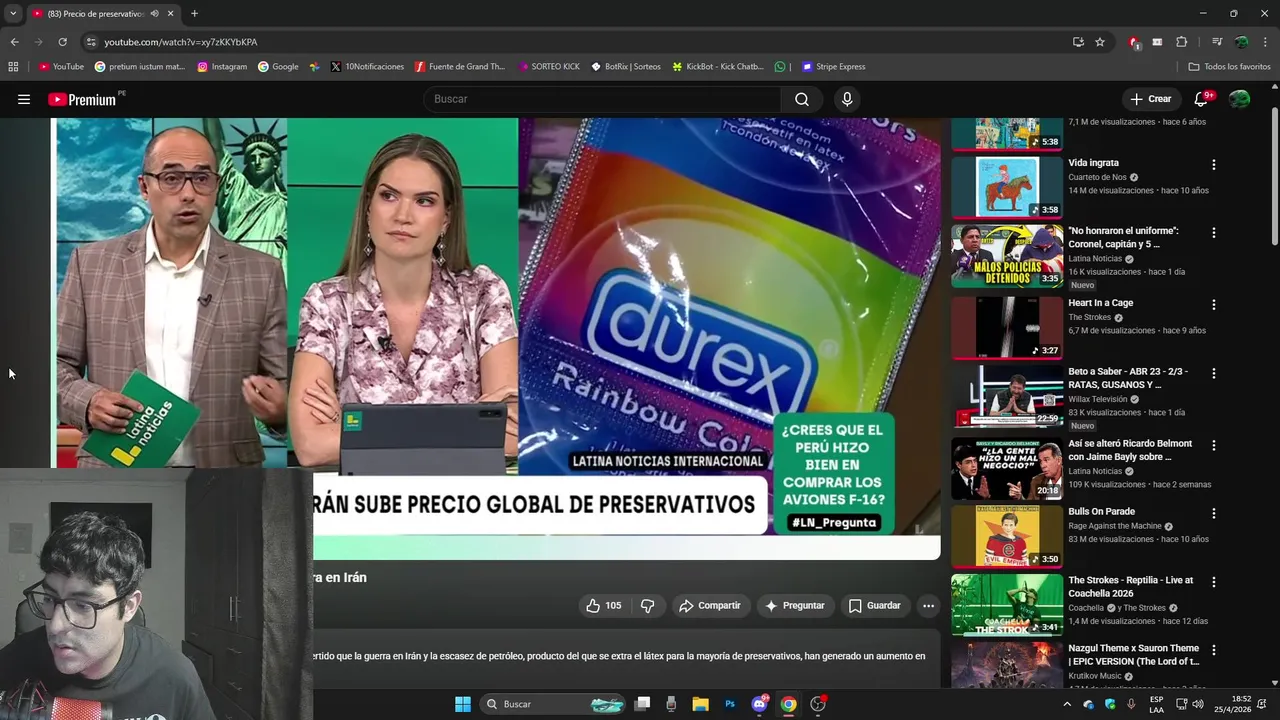
Task: Go back in browser history
Action: [14, 42]
